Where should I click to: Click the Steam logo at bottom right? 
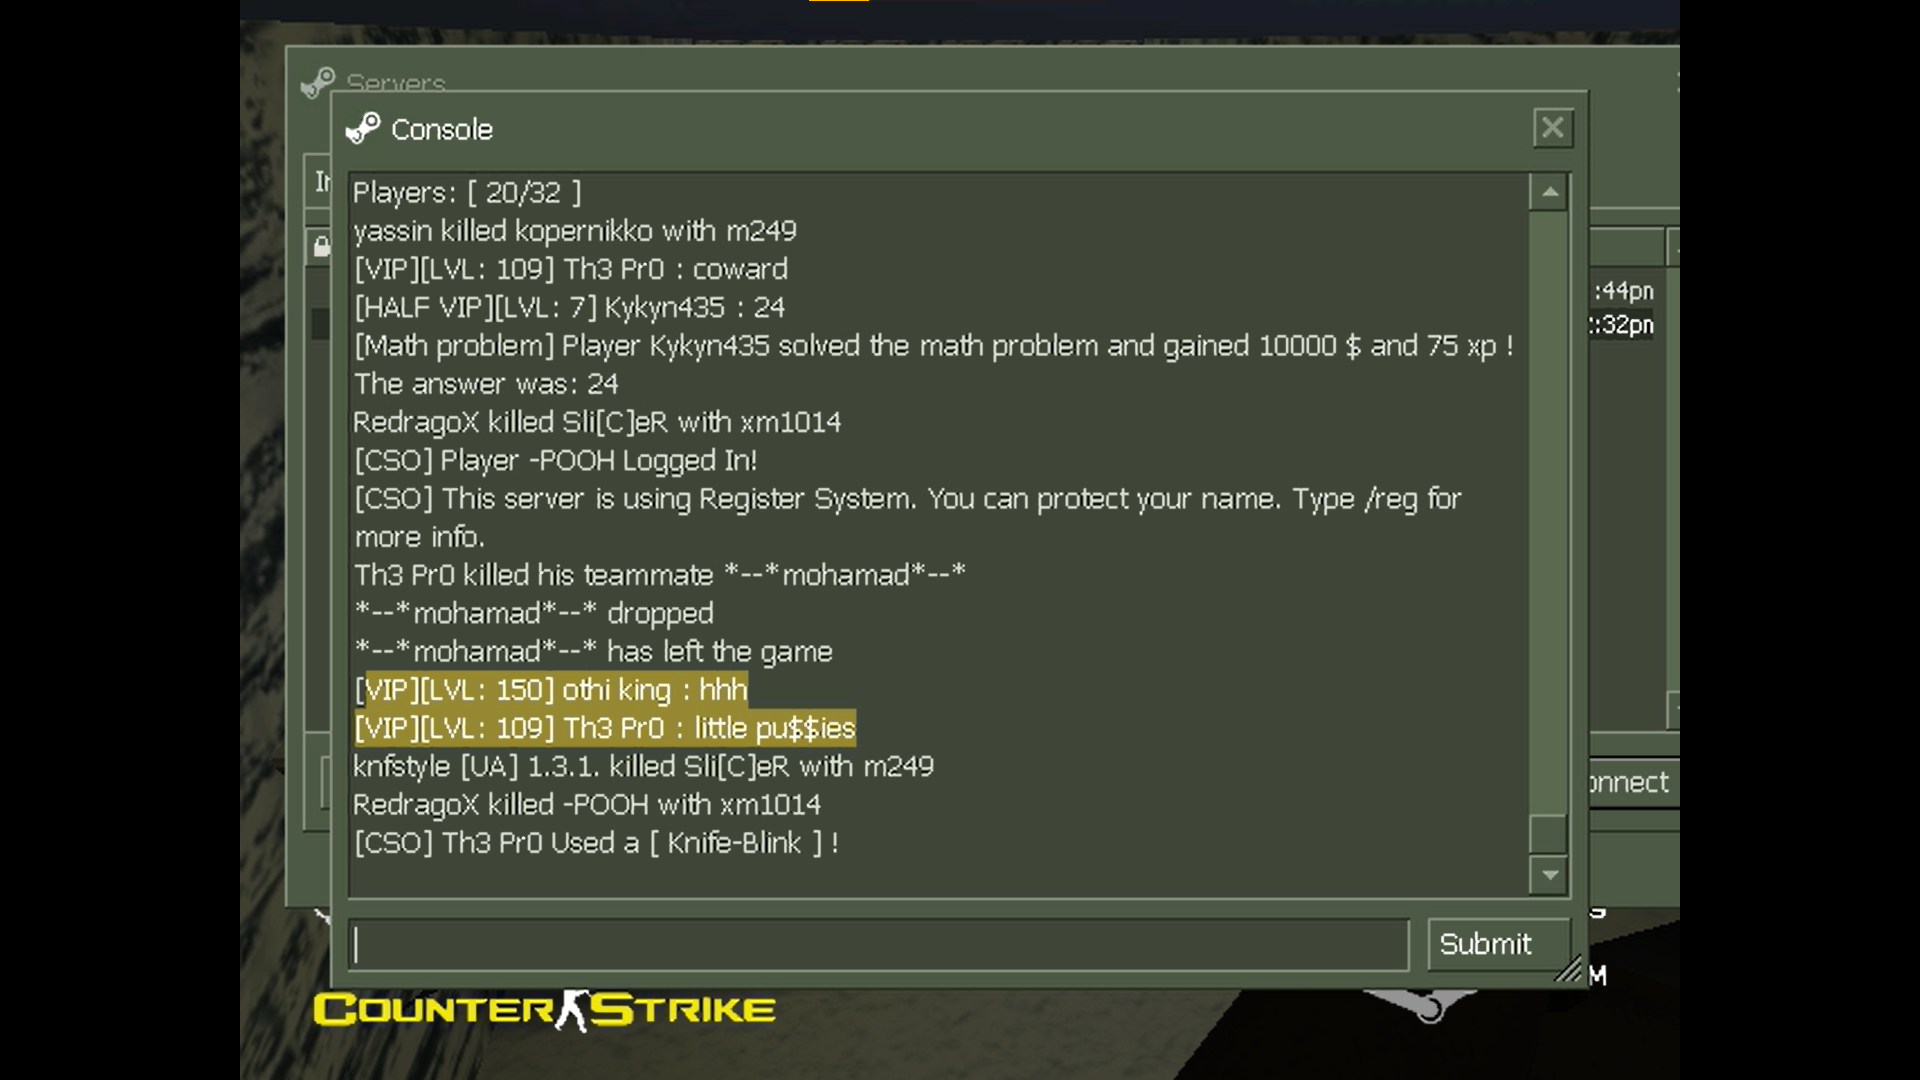(x=1425, y=1004)
